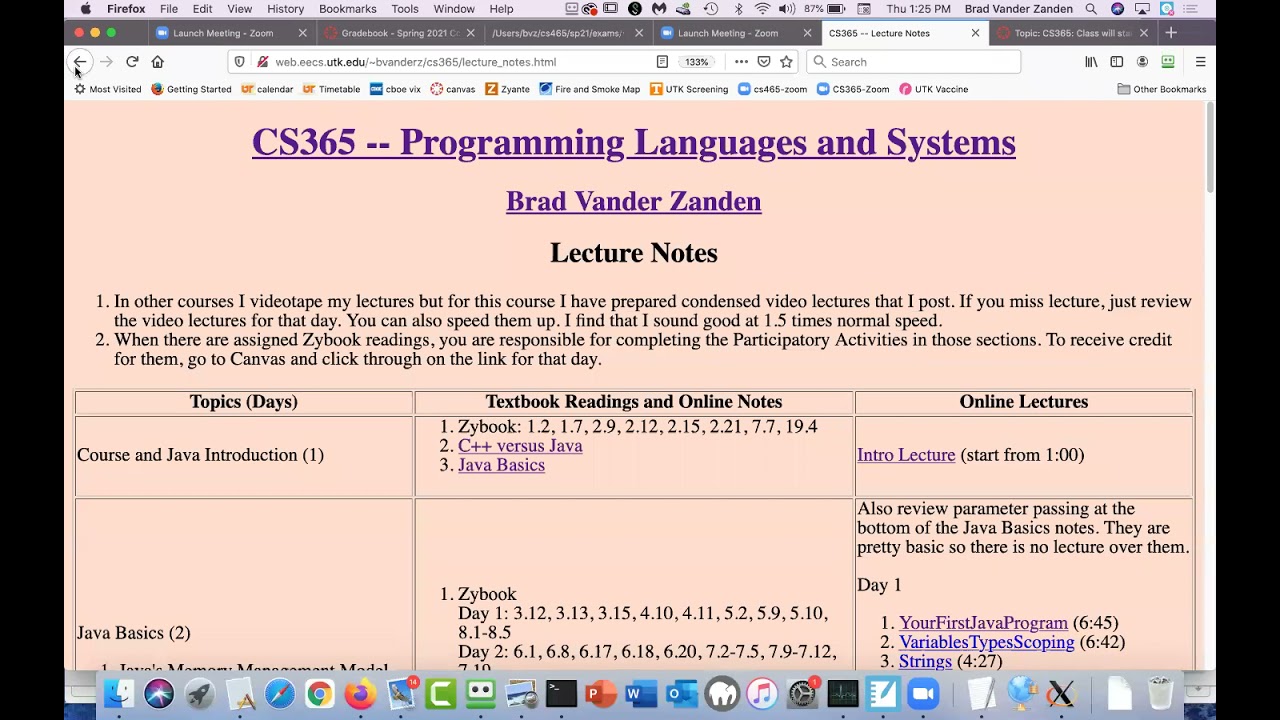Open the YourFirstJavaProgram lecture
This screenshot has width=1280, height=720.
pyautogui.click(x=983, y=623)
